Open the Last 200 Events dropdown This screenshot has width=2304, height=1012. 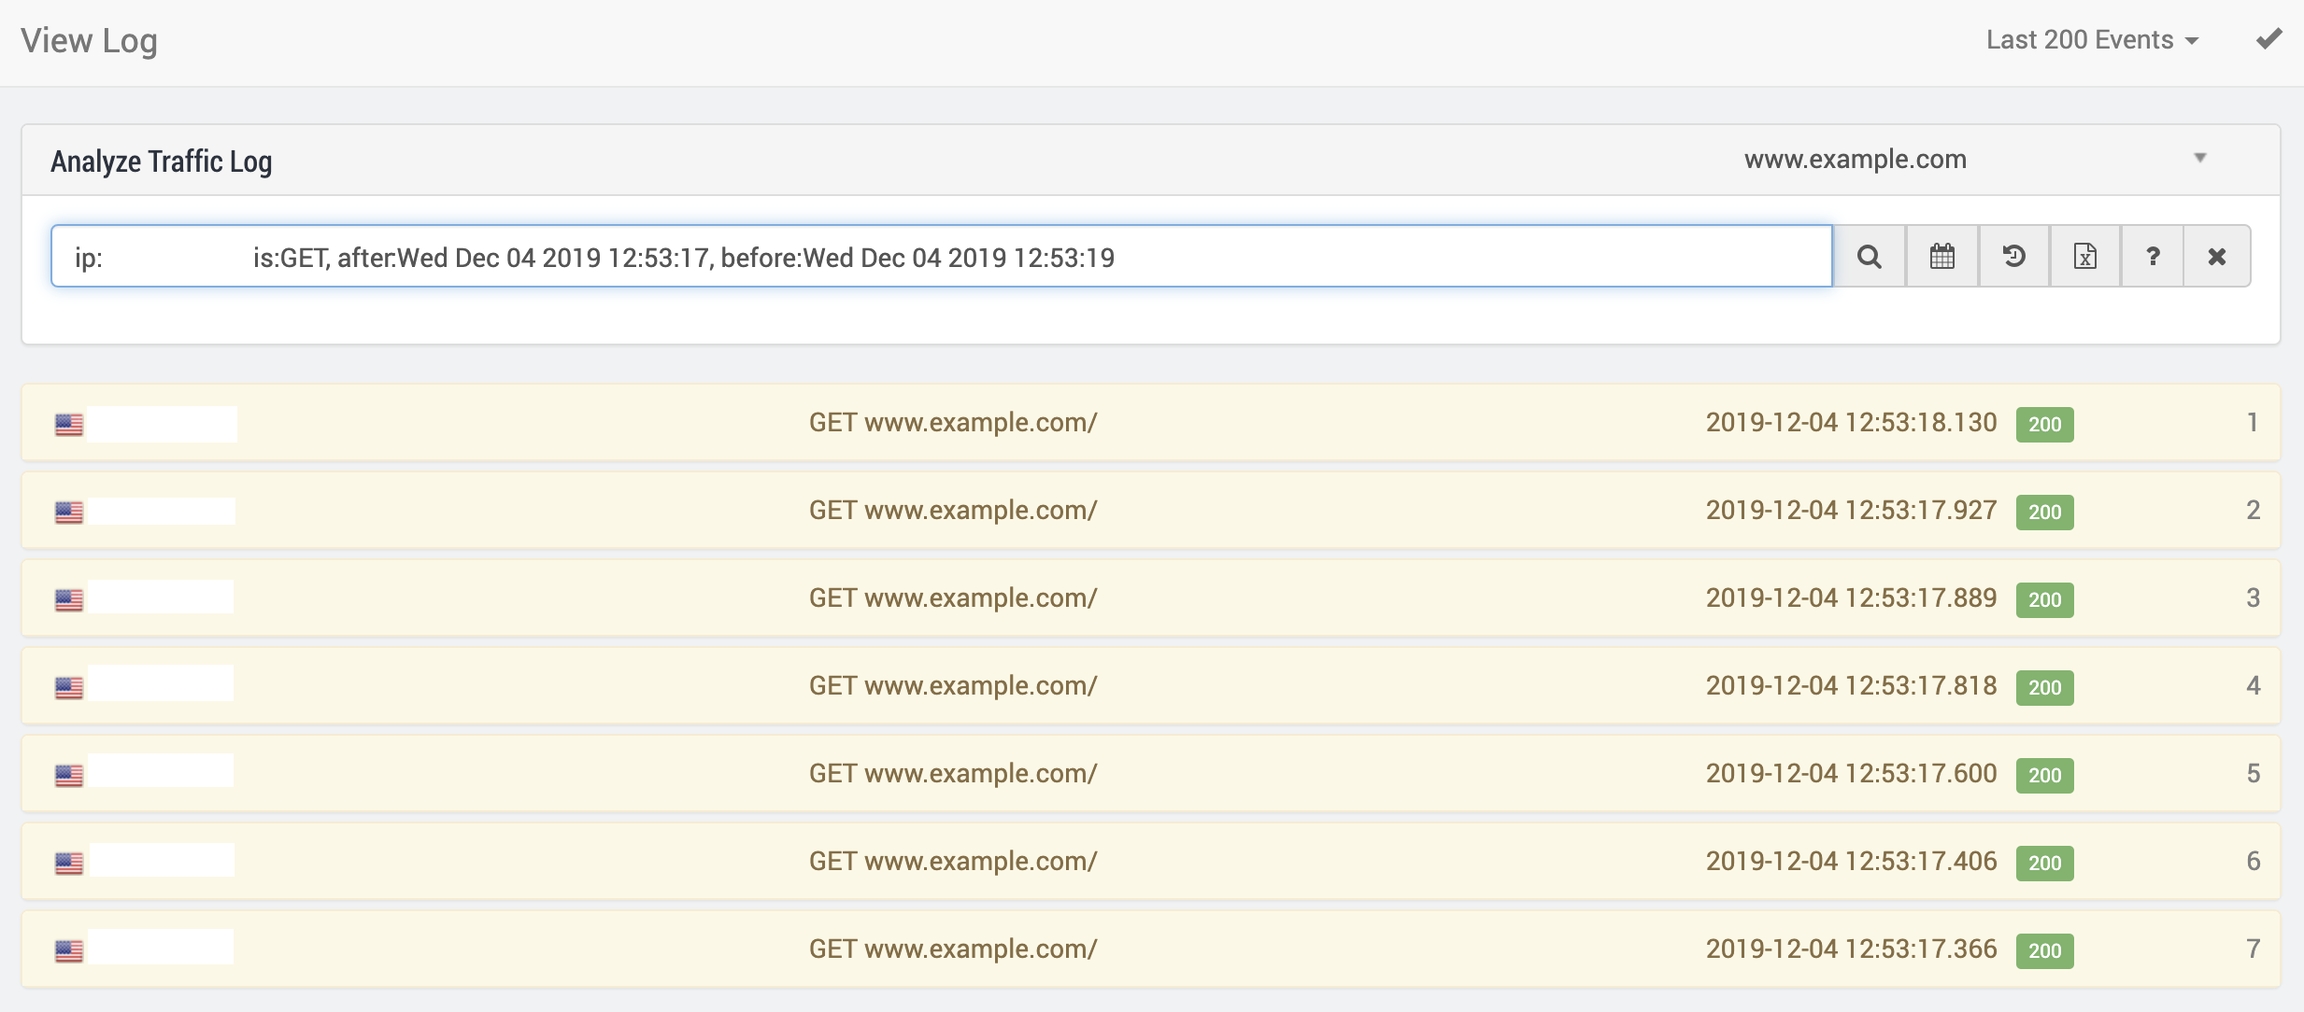[2091, 40]
